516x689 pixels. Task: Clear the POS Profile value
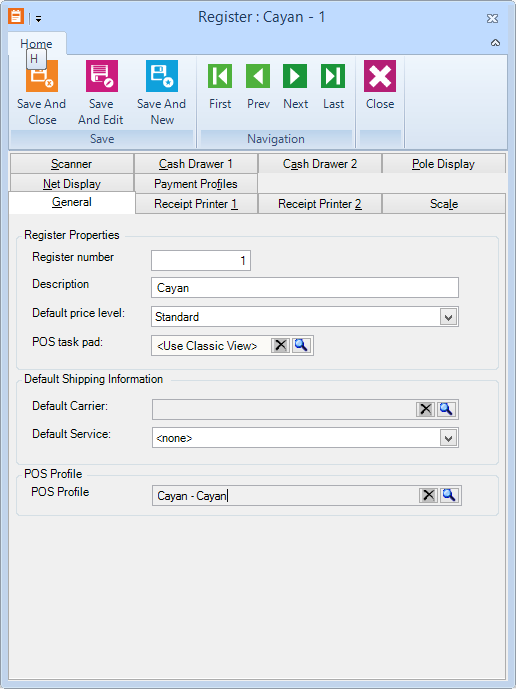click(x=429, y=496)
